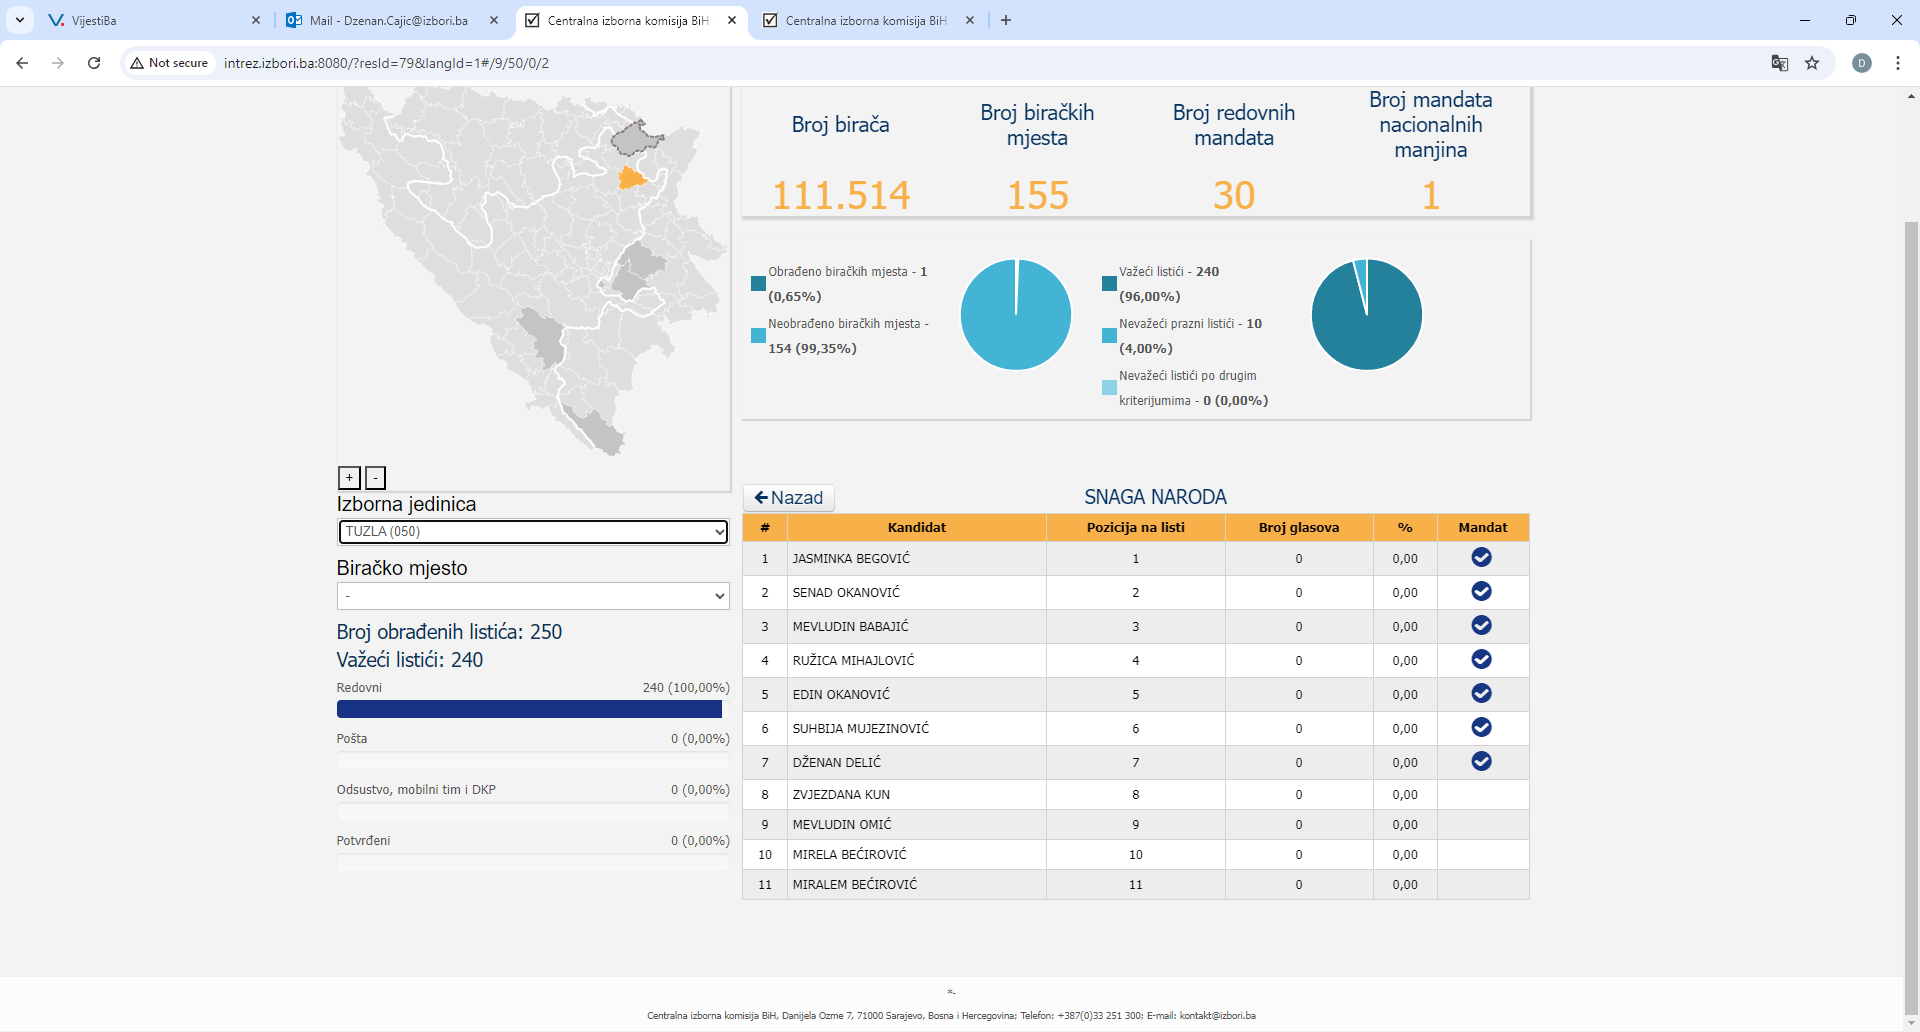Click the browser back arrow
The width and height of the screenshot is (1920, 1032).
pyautogui.click(x=22, y=63)
